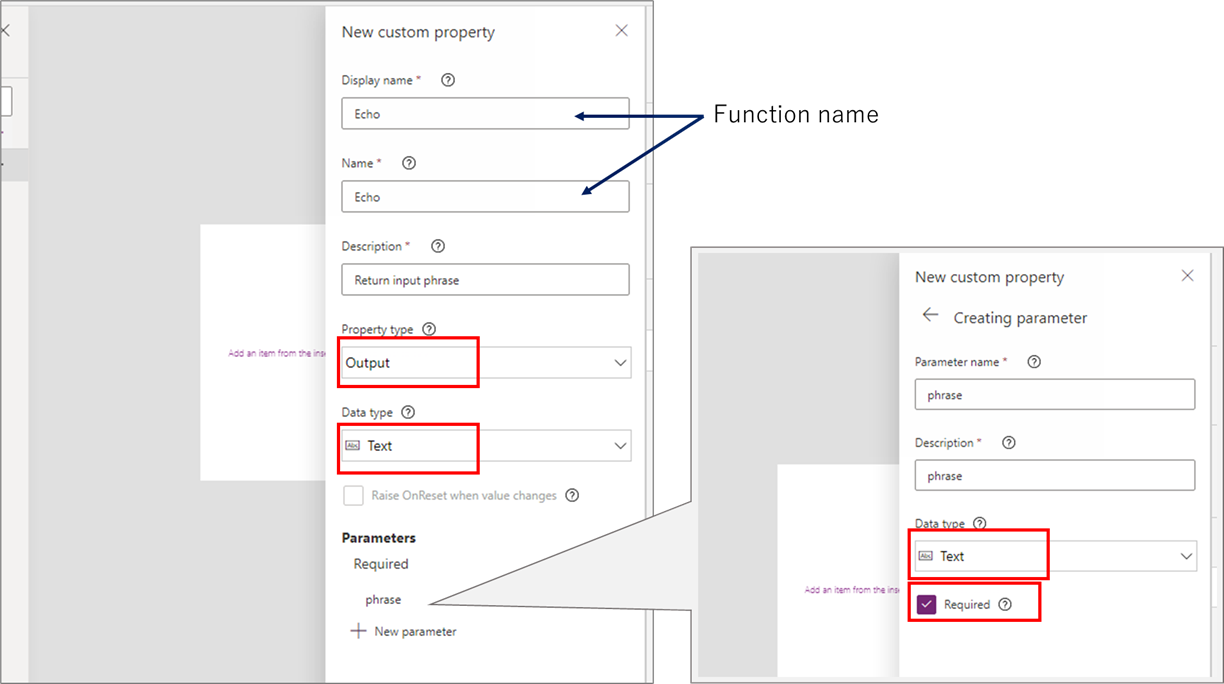The width and height of the screenshot is (1224, 684).
Task: Focus the Display name field with Echo
Action: (x=485, y=114)
